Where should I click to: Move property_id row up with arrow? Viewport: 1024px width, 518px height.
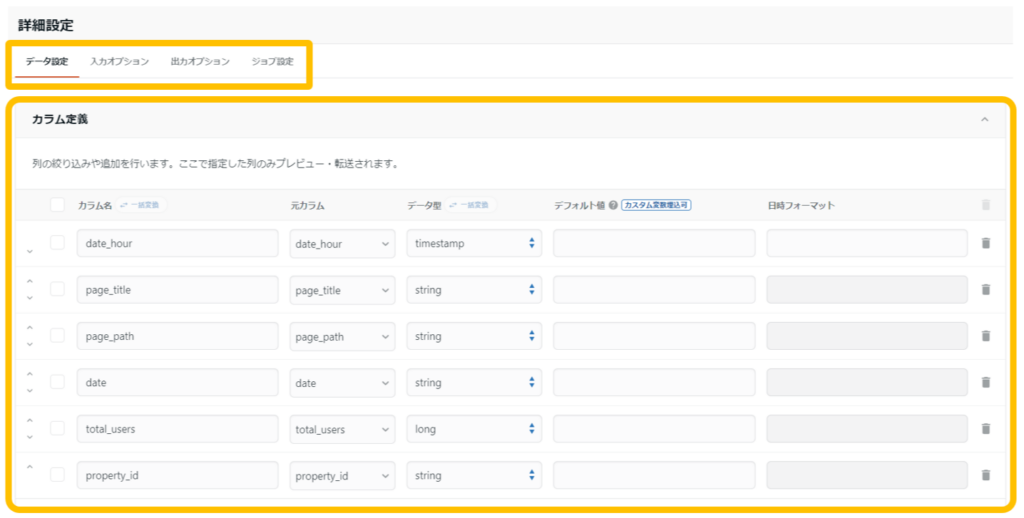tap(30, 467)
